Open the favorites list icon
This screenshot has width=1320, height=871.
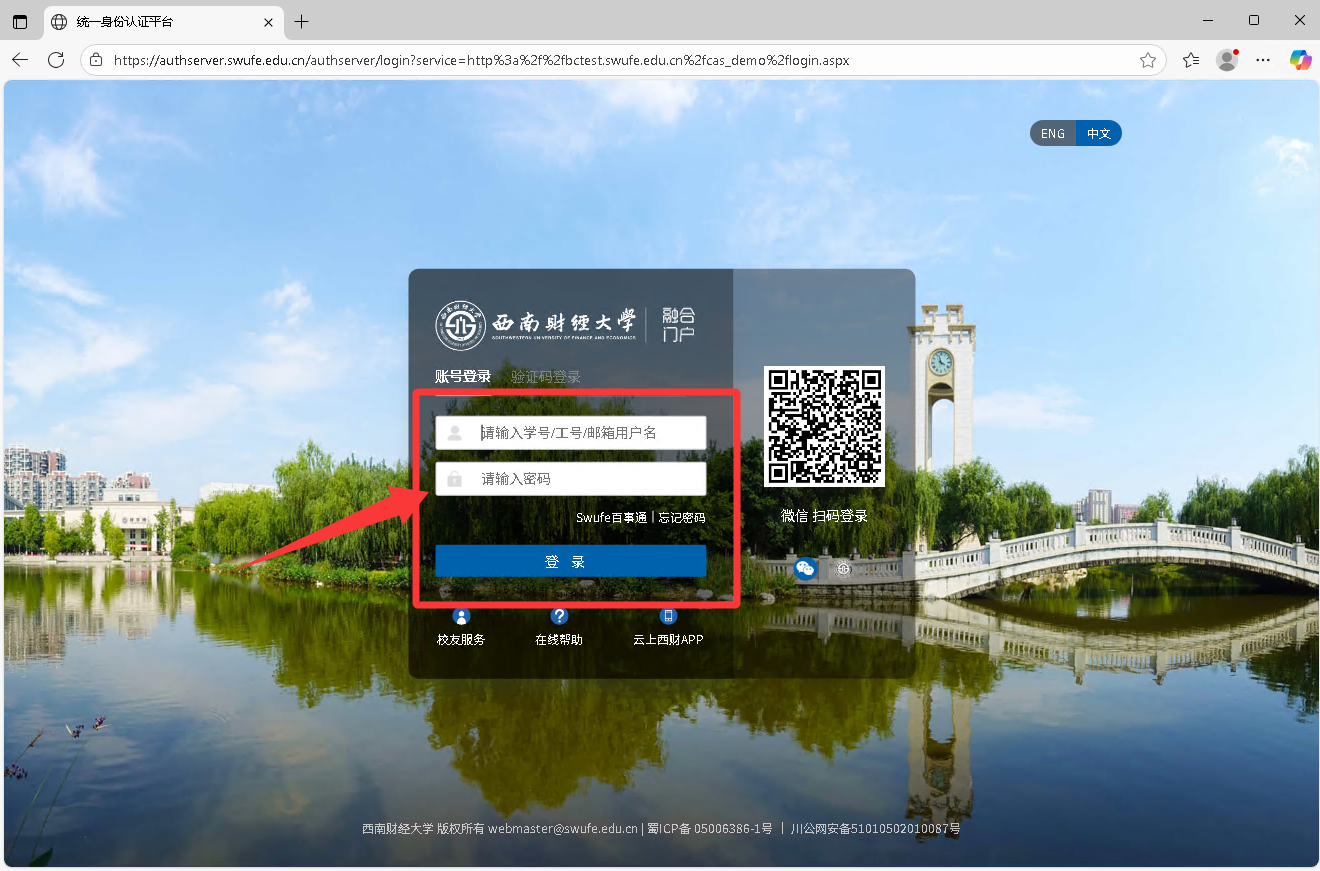click(x=1191, y=60)
